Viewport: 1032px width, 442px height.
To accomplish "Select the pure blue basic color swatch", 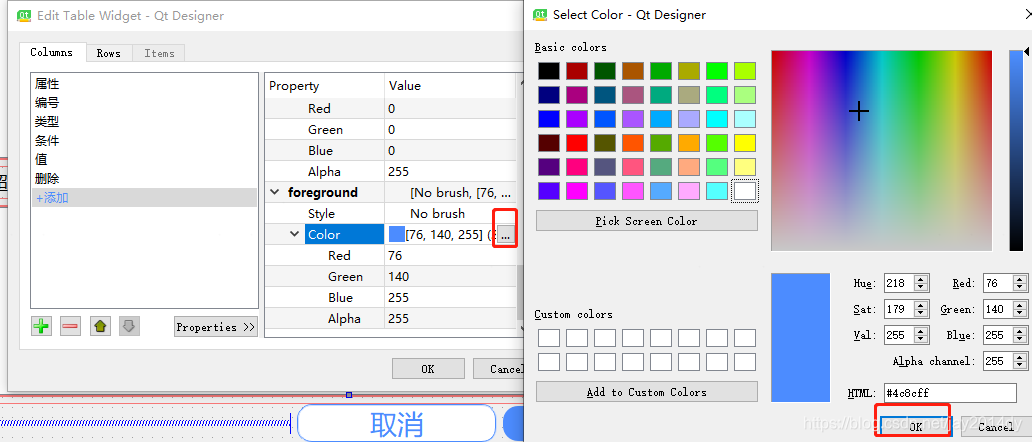I will click(549, 119).
